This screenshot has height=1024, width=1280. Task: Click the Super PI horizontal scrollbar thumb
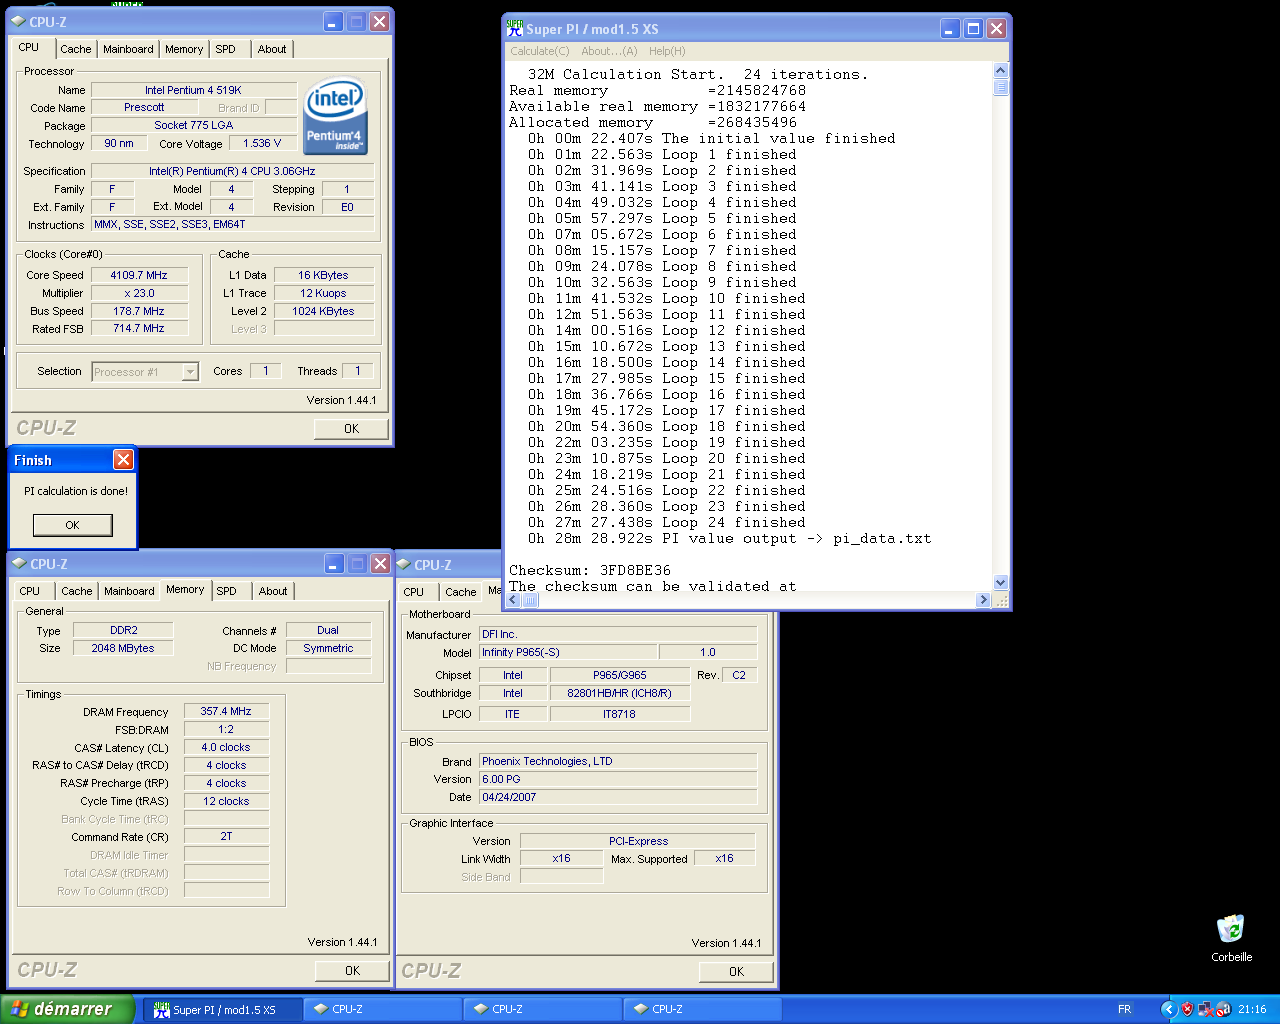coord(531,600)
